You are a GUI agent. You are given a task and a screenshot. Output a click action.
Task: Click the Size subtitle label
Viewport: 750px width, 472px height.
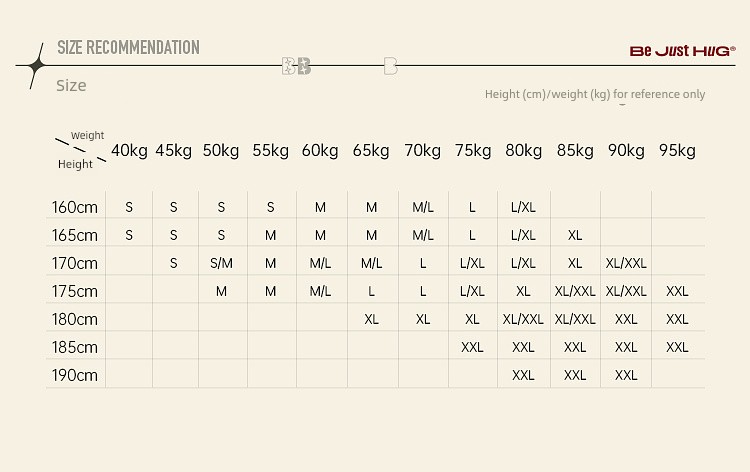pos(71,86)
